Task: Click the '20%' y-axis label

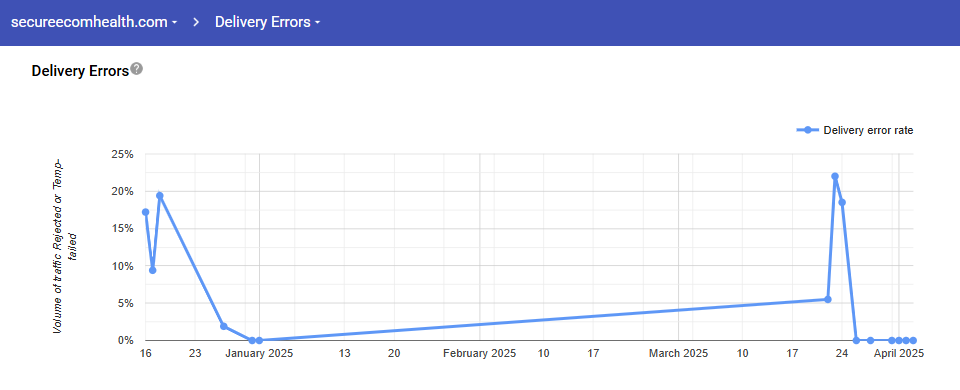Action: [122, 192]
